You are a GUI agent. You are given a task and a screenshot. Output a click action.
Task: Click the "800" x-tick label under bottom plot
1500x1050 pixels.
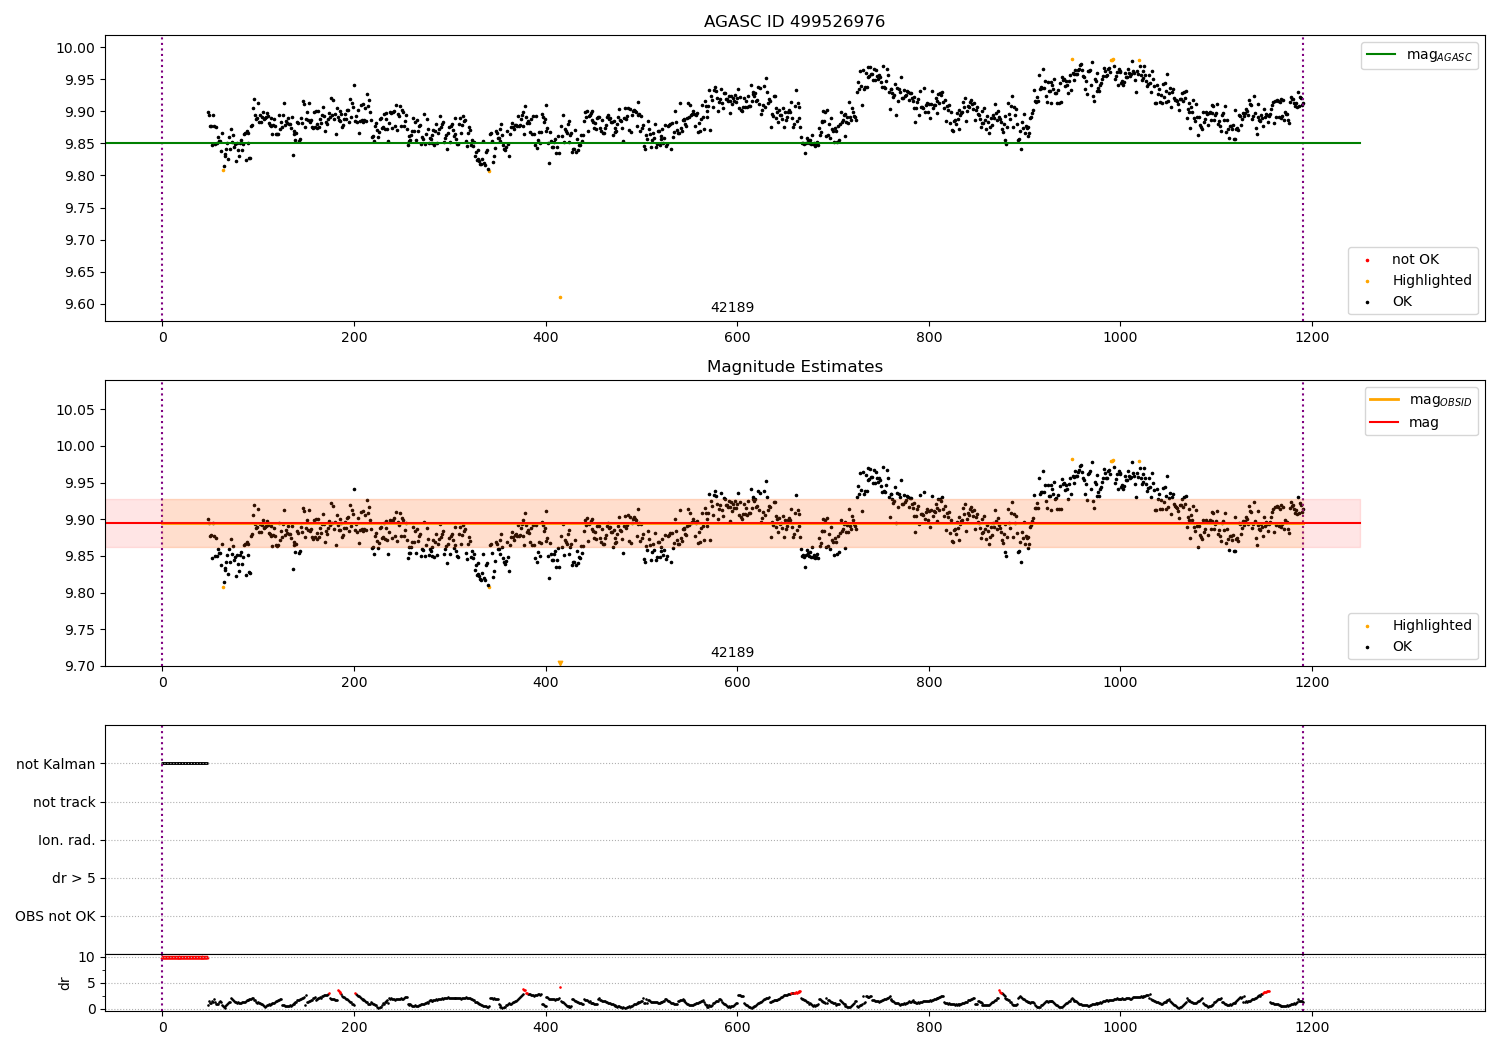tap(929, 1027)
